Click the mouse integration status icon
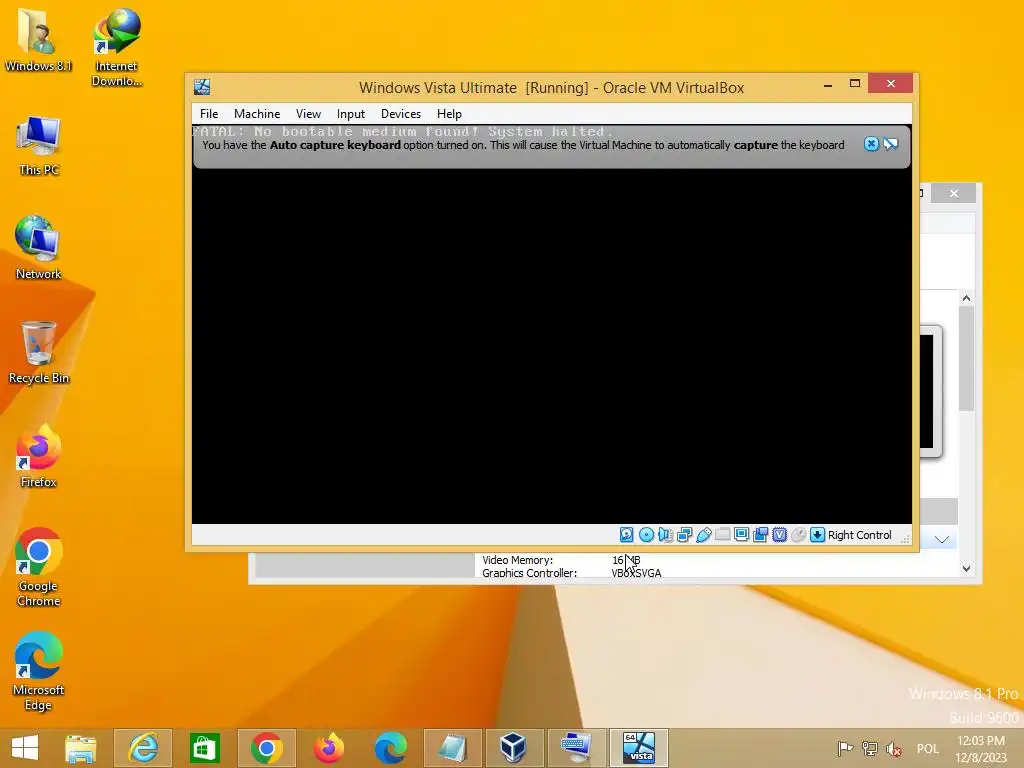Image resolution: width=1024 pixels, height=768 pixels. (x=798, y=535)
